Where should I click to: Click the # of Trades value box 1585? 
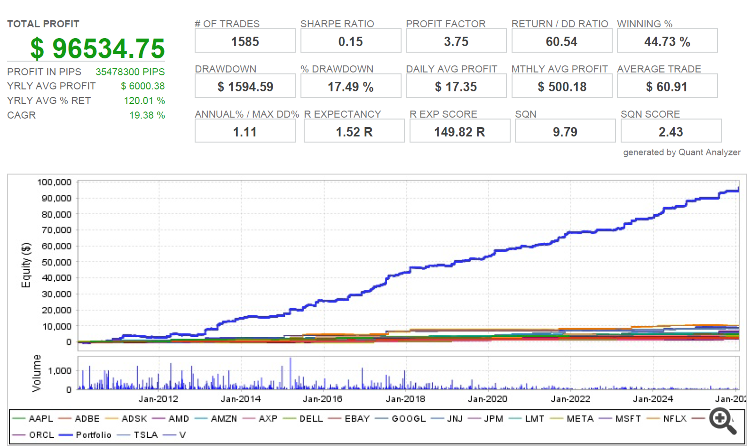pyautogui.click(x=245, y=41)
